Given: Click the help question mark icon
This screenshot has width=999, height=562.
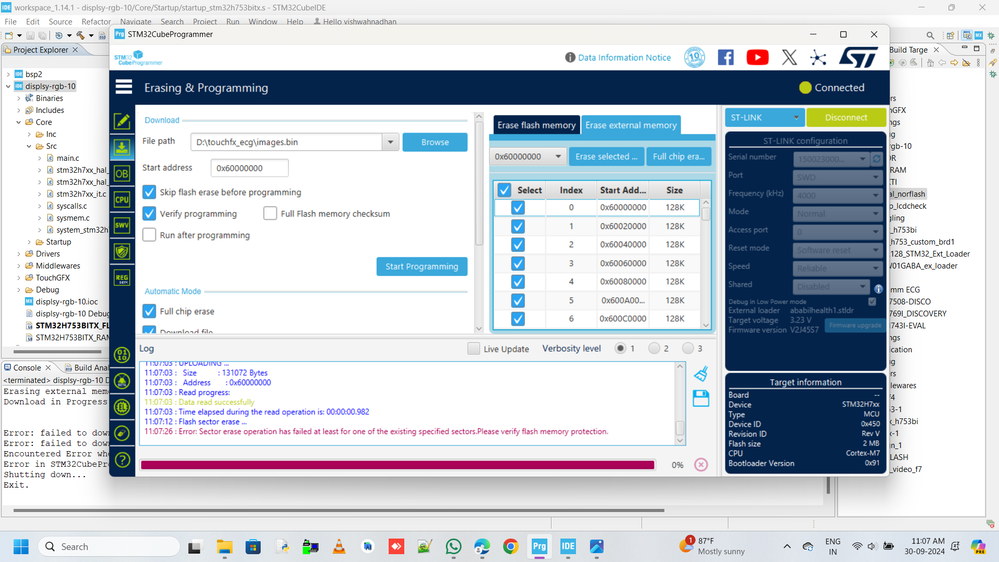Looking at the screenshot, I should coord(123,459).
